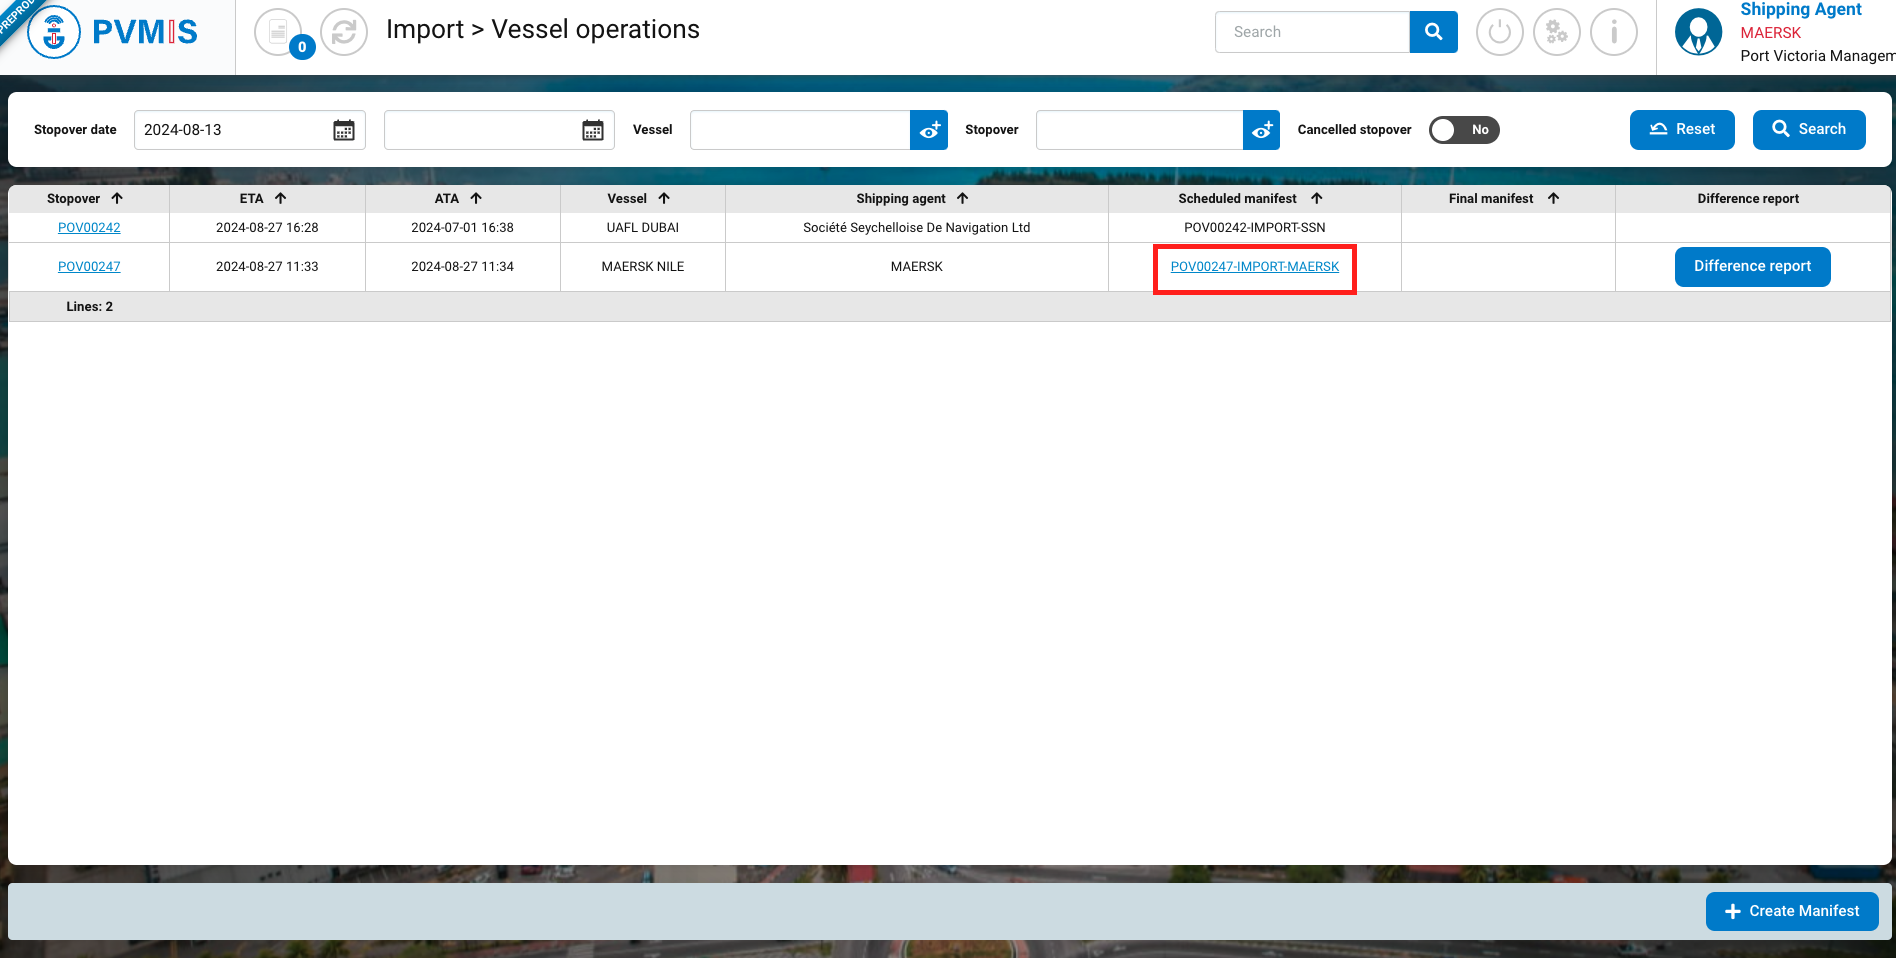Click the refresh icon in header

tap(344, 32)
